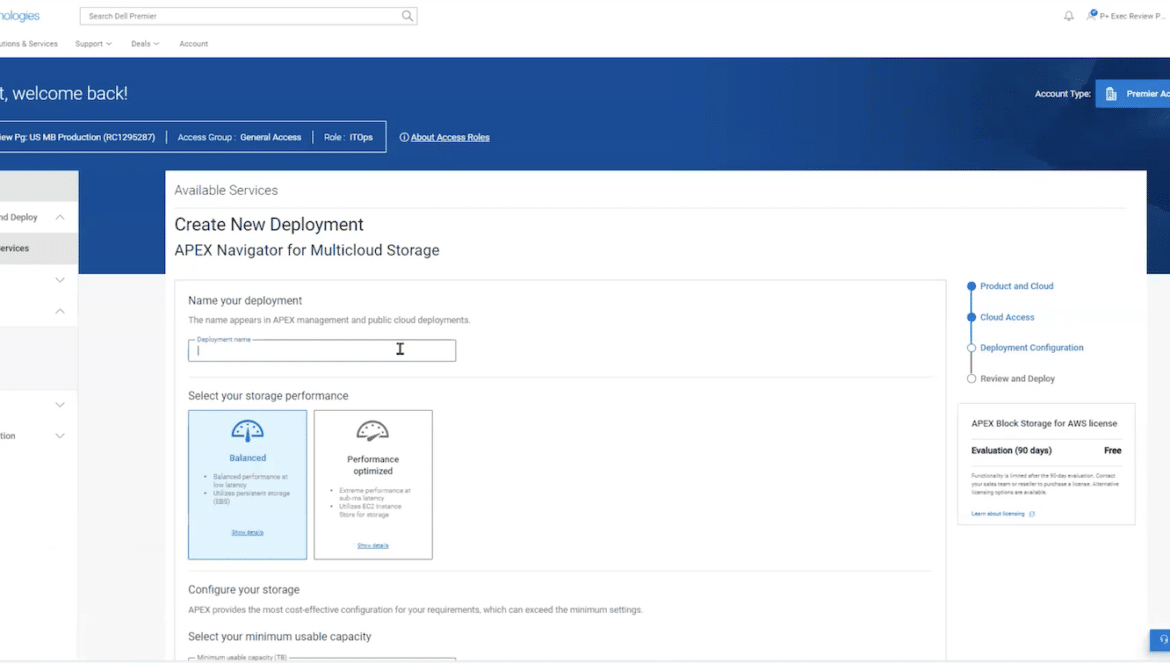Expand the sidebar section ending in 'tion'

(60, 436)
